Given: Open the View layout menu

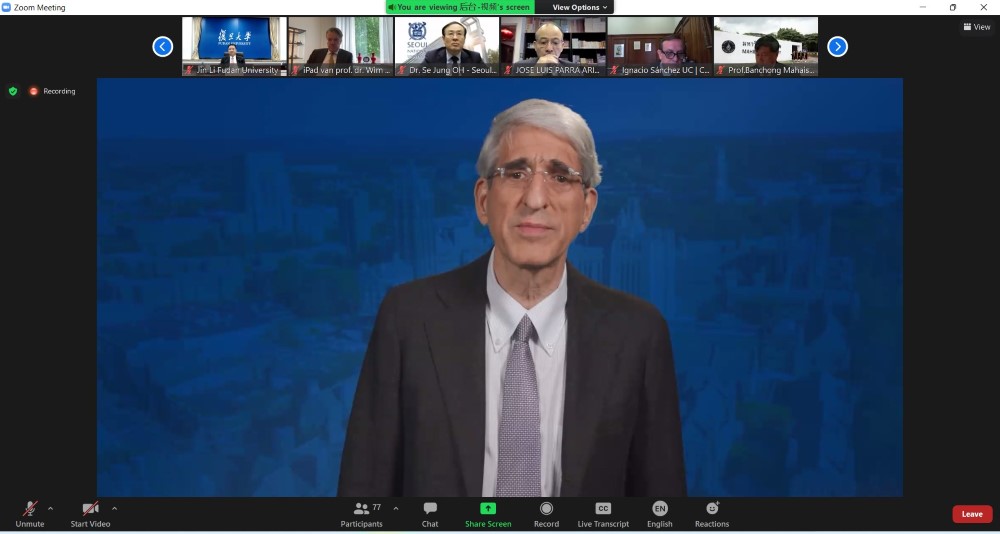Looking at the screenshot, I should [976, 27].
